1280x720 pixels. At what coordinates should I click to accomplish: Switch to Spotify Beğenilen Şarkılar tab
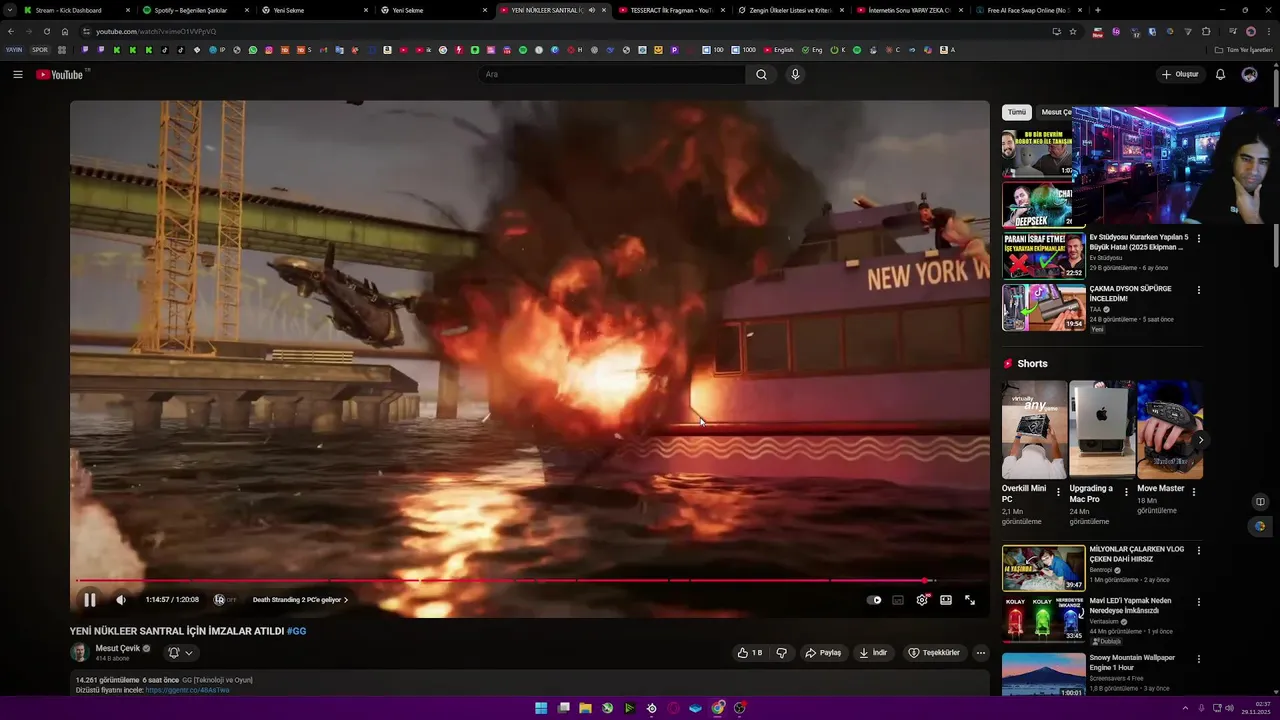[195, 10]
